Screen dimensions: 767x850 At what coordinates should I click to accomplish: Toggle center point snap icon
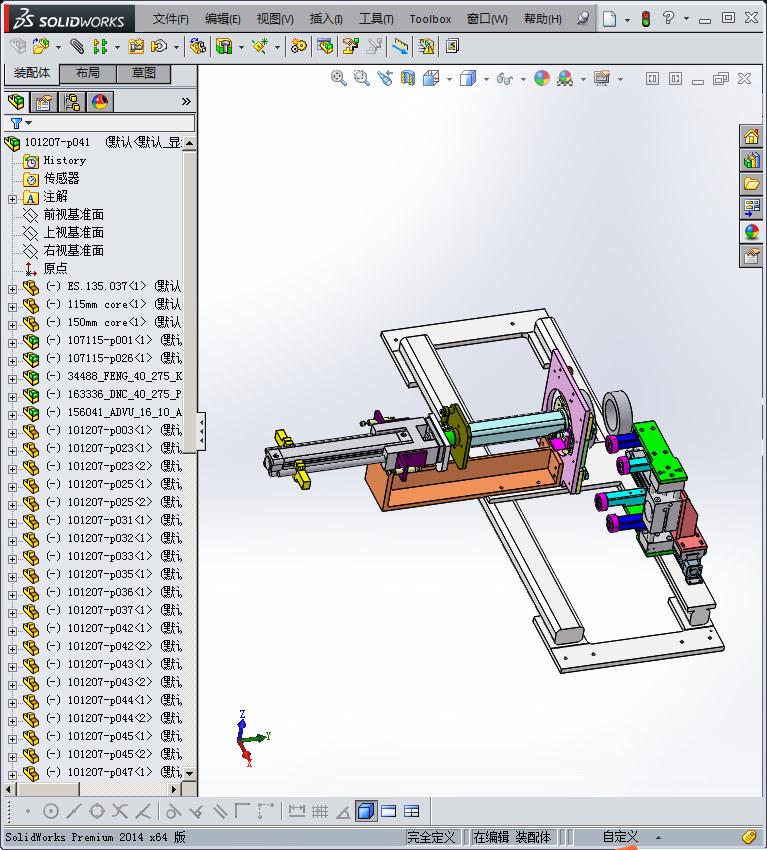click(51, 811)
